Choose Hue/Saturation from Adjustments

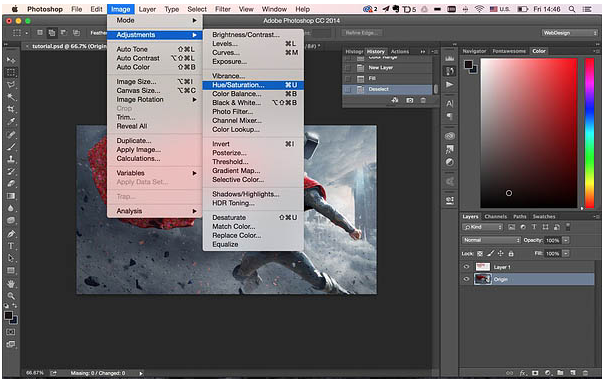[x=253, y=85]
